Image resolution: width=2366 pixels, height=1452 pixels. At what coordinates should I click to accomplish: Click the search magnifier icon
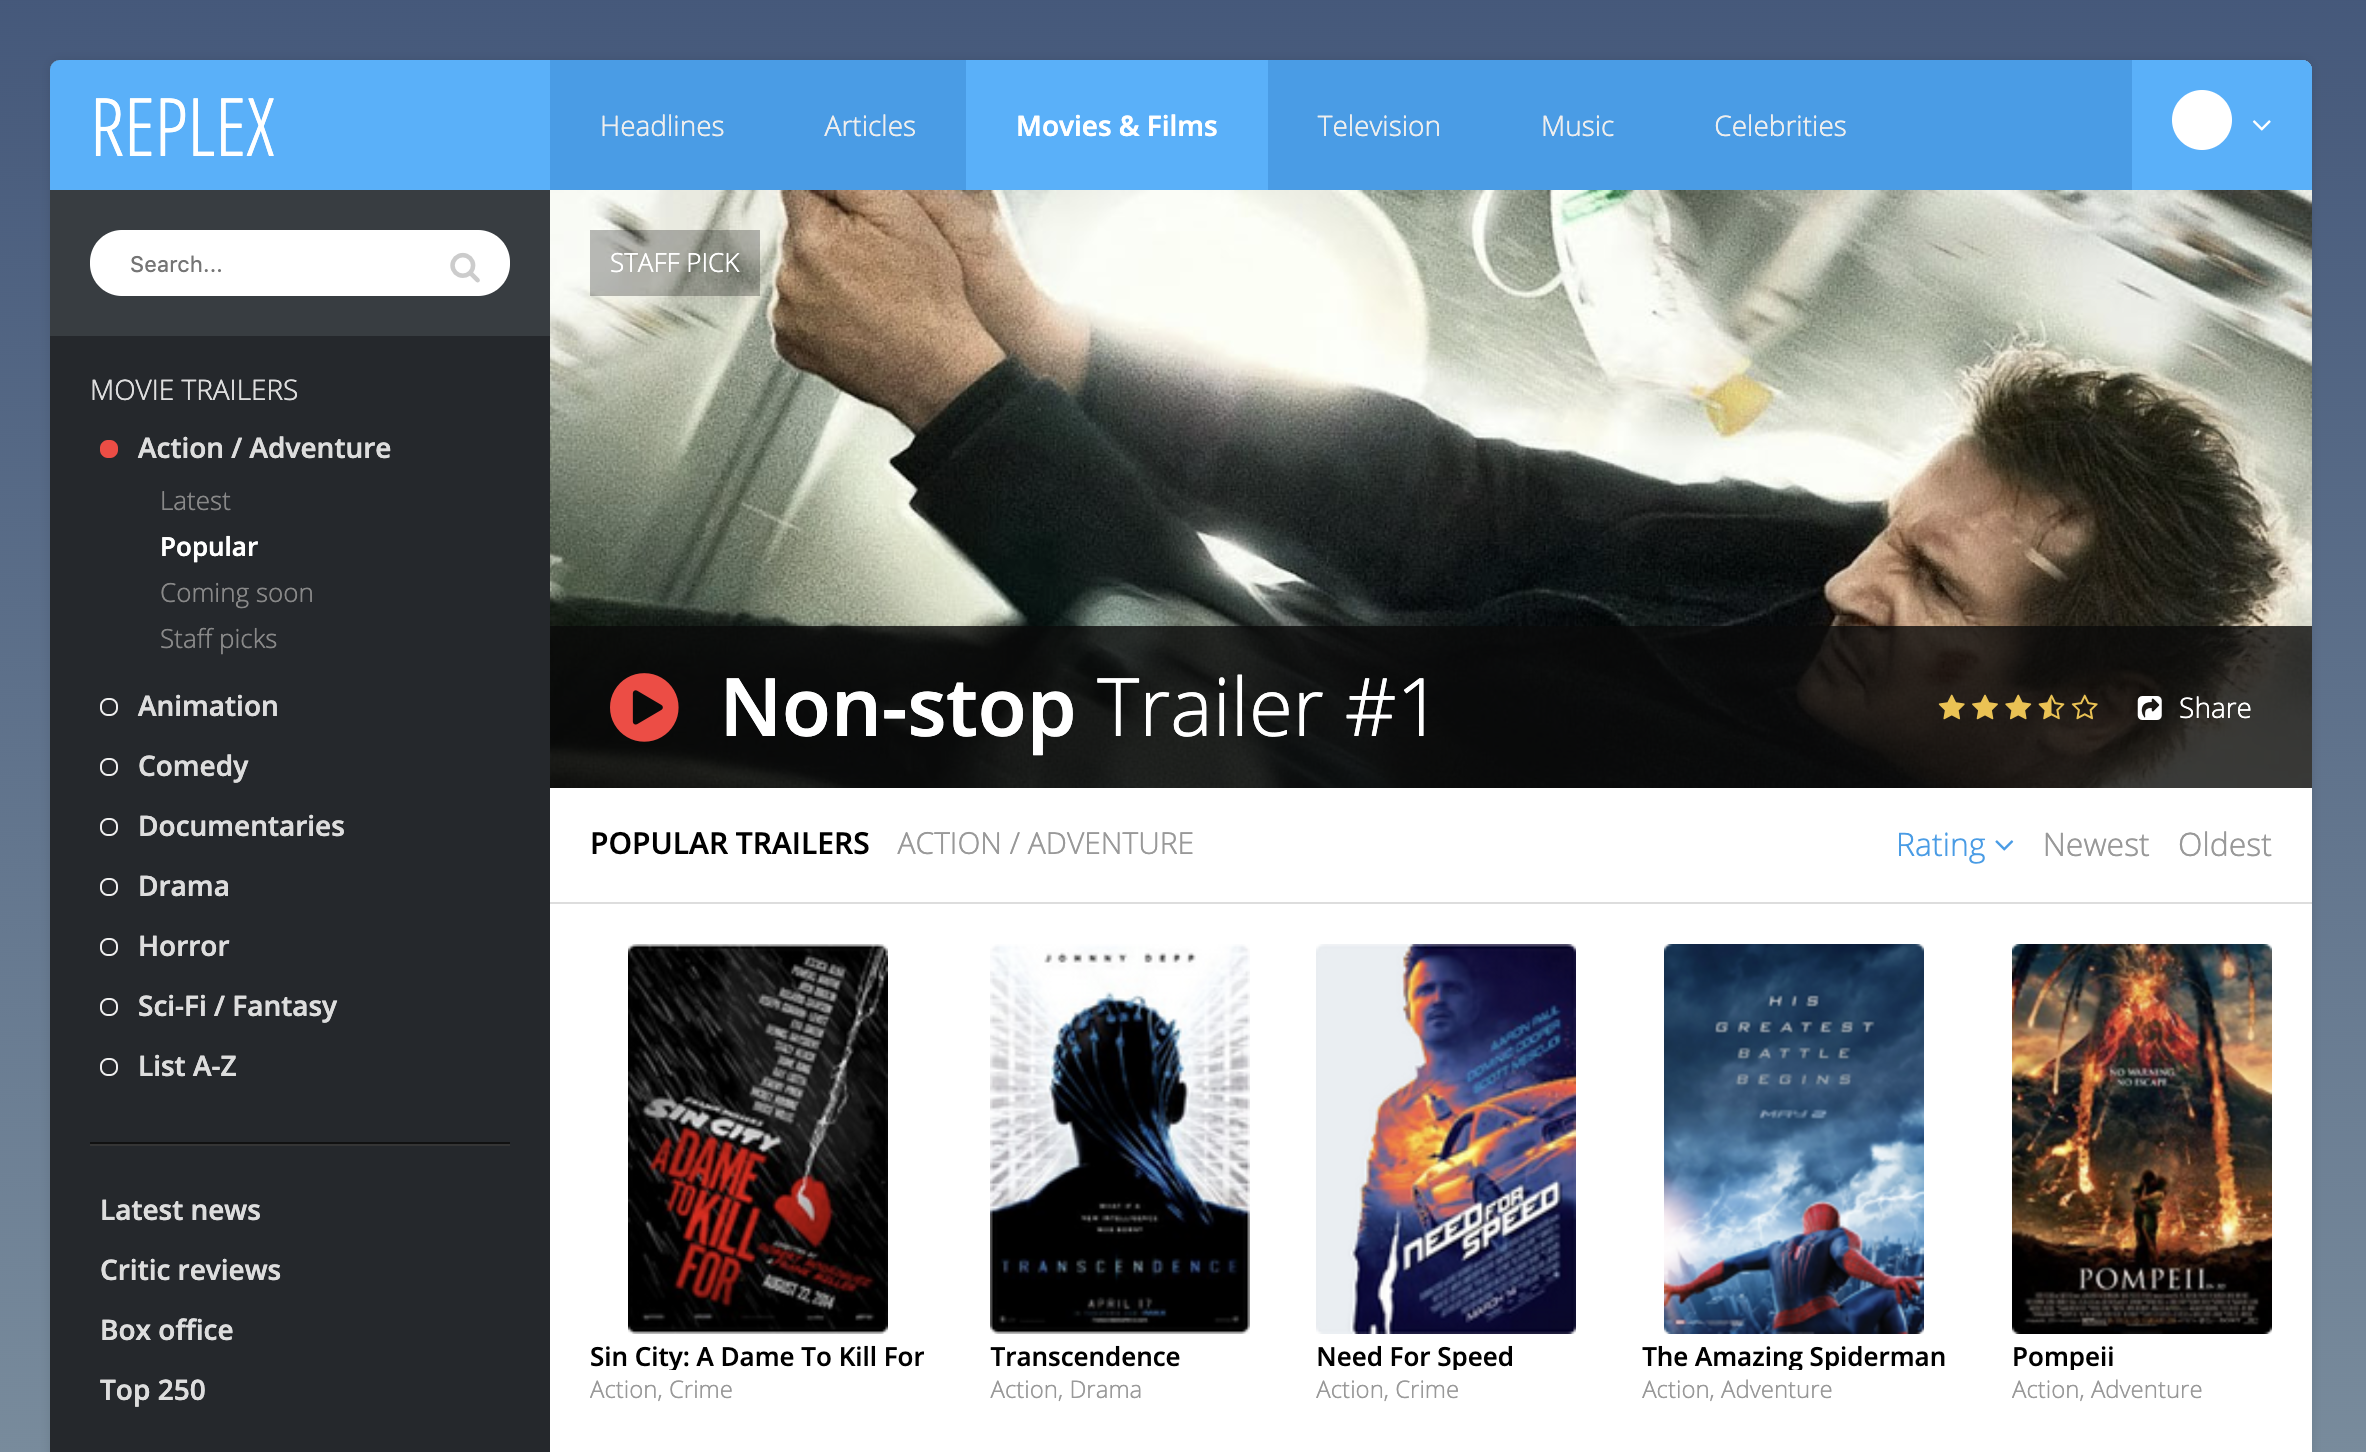(x=465, y=266)
